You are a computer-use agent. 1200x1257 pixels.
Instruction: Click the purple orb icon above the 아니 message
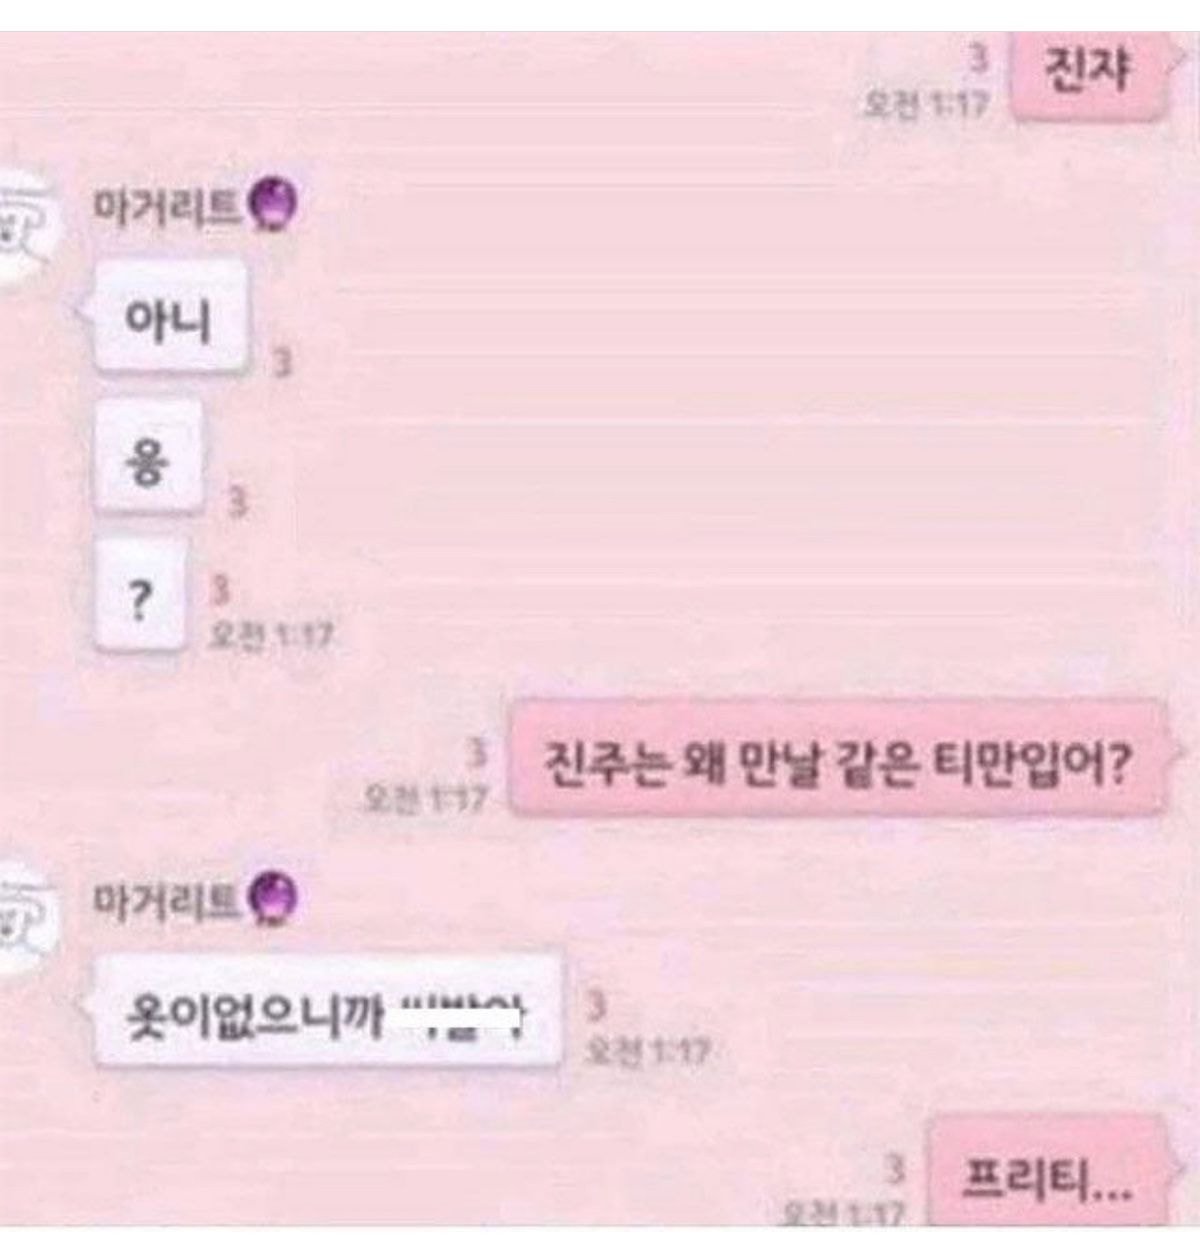pos(273,205)
